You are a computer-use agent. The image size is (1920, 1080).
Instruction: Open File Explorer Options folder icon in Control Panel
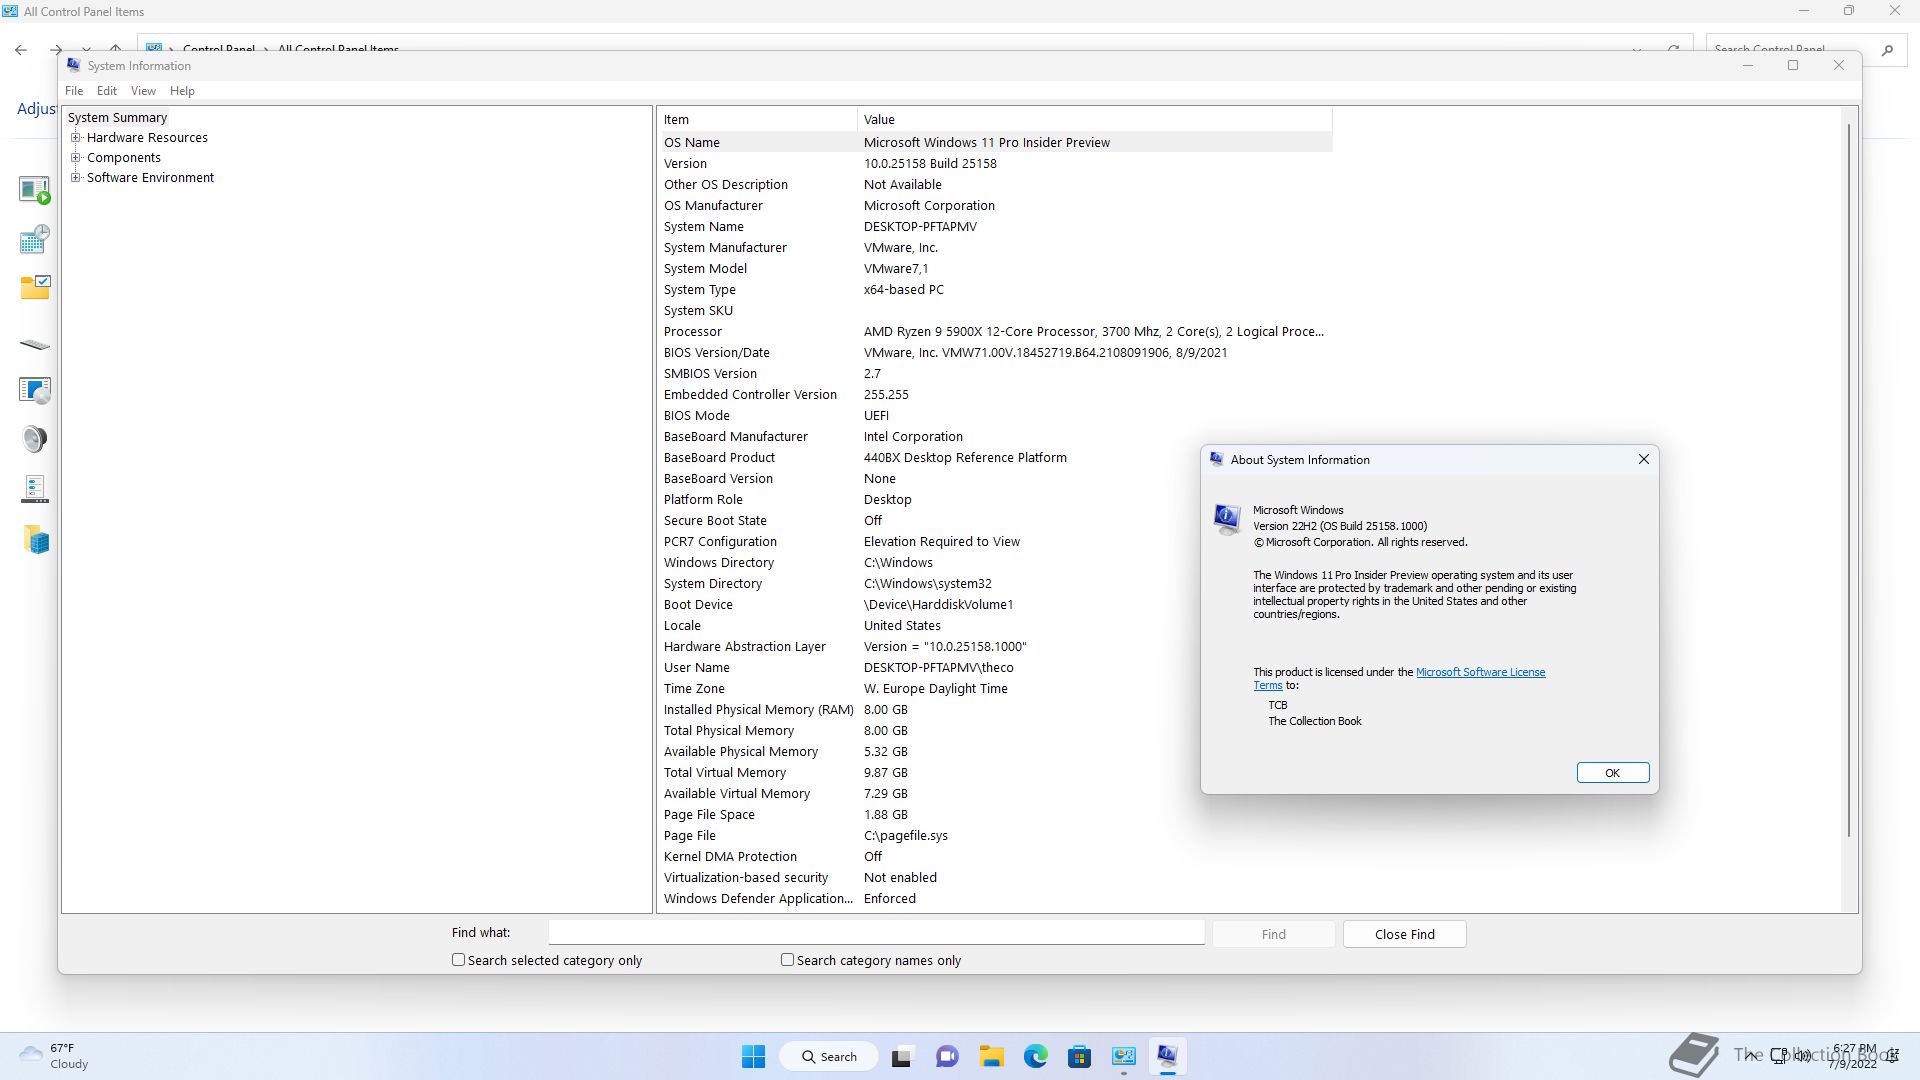(35, 288)
